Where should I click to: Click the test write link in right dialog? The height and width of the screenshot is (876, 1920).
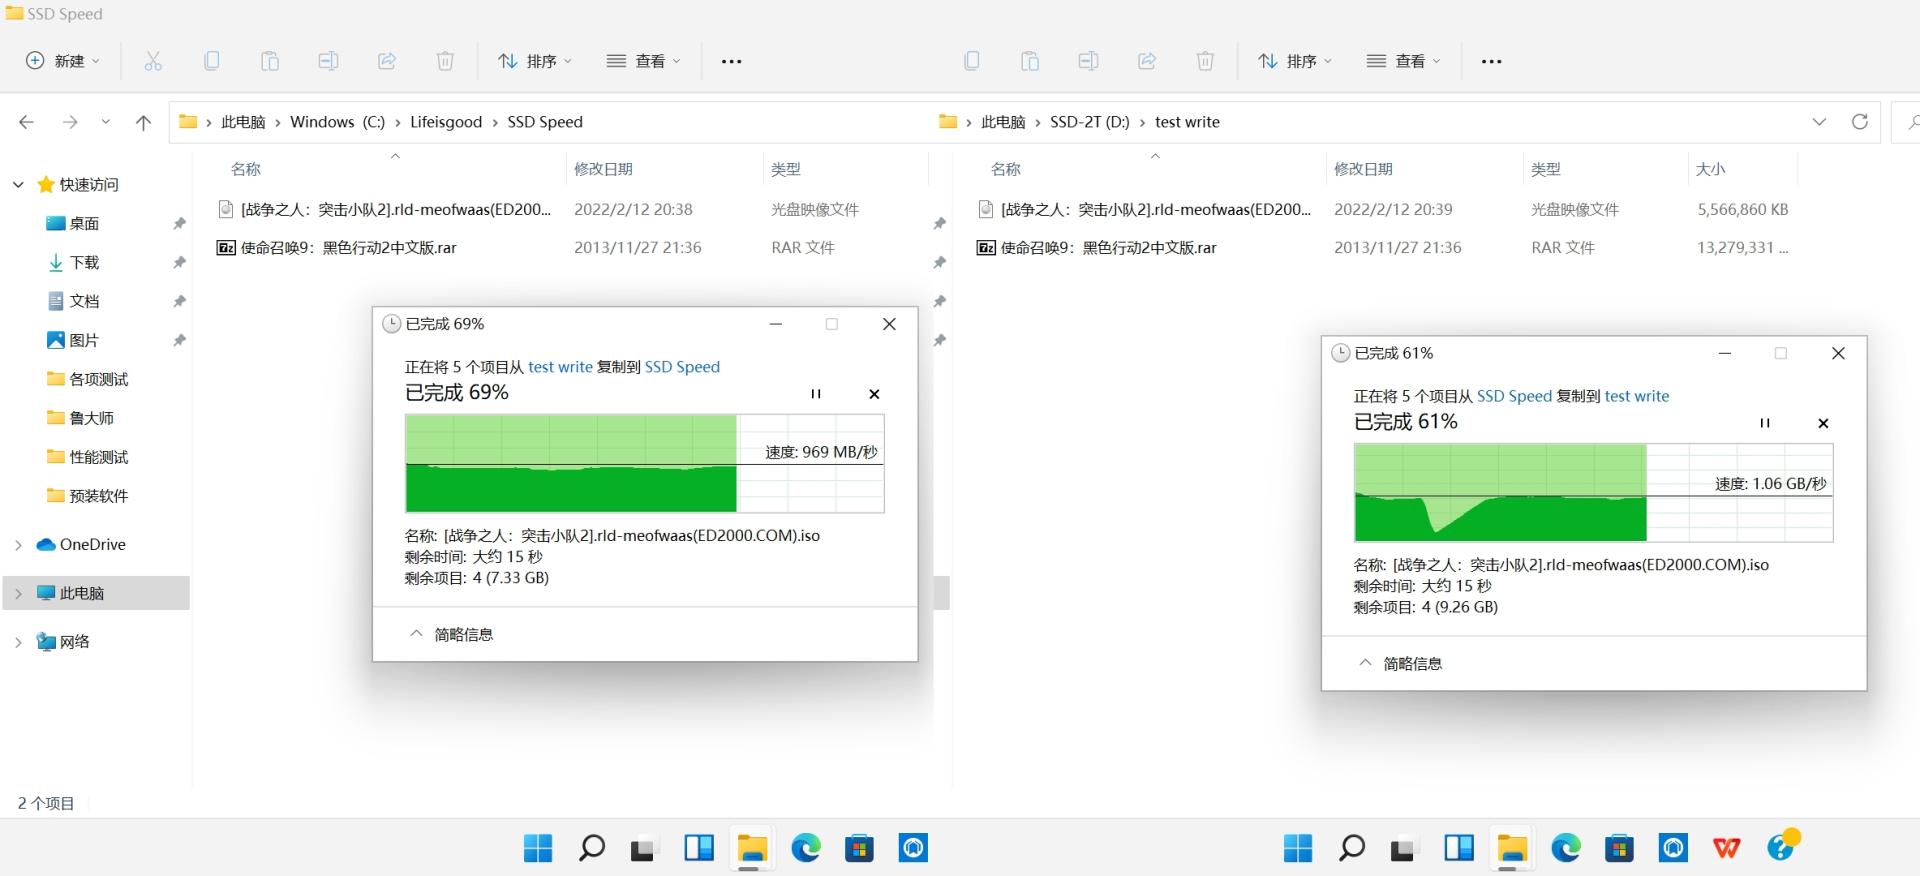(x=1636, y=396)
